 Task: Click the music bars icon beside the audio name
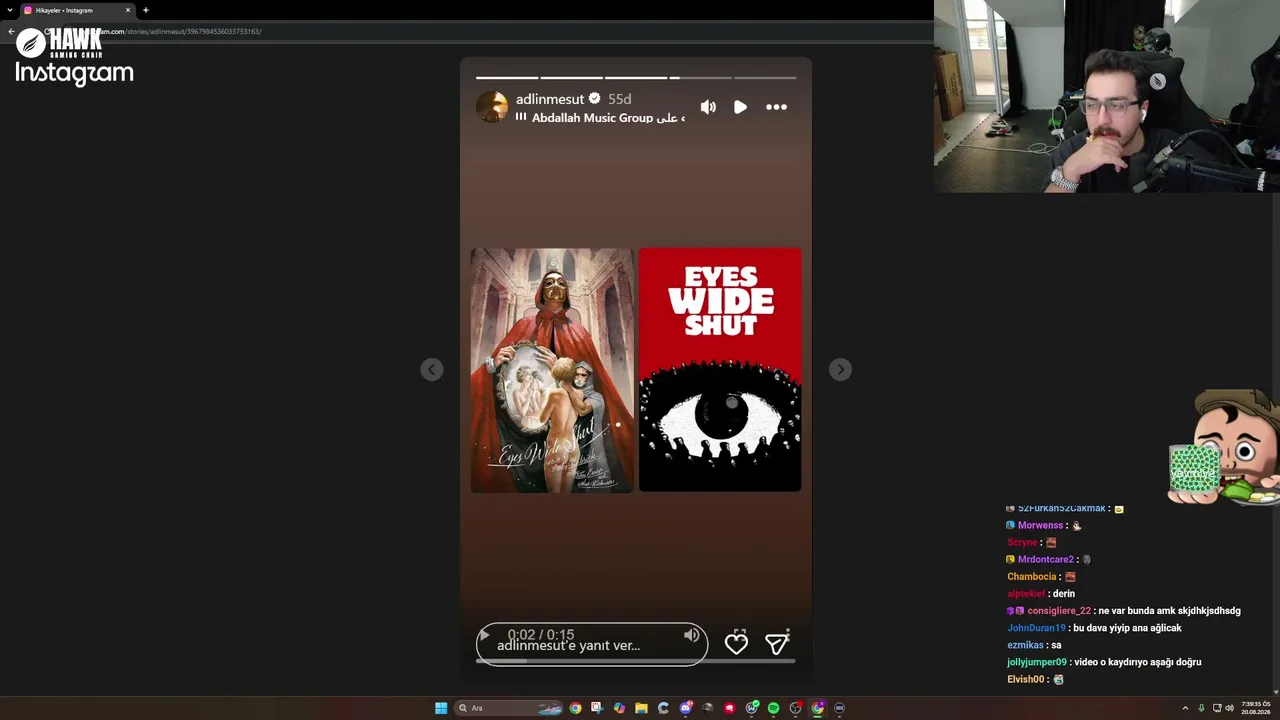[x=521, y=117]
